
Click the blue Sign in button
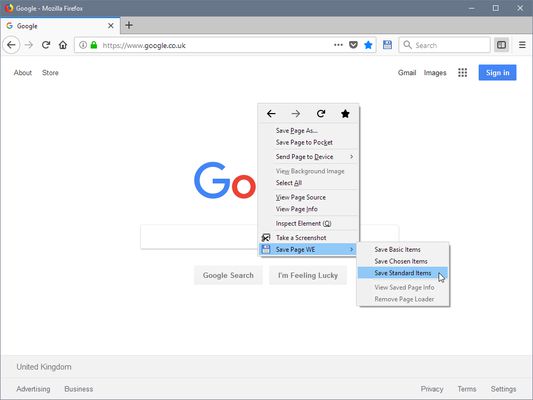(497, 72)
